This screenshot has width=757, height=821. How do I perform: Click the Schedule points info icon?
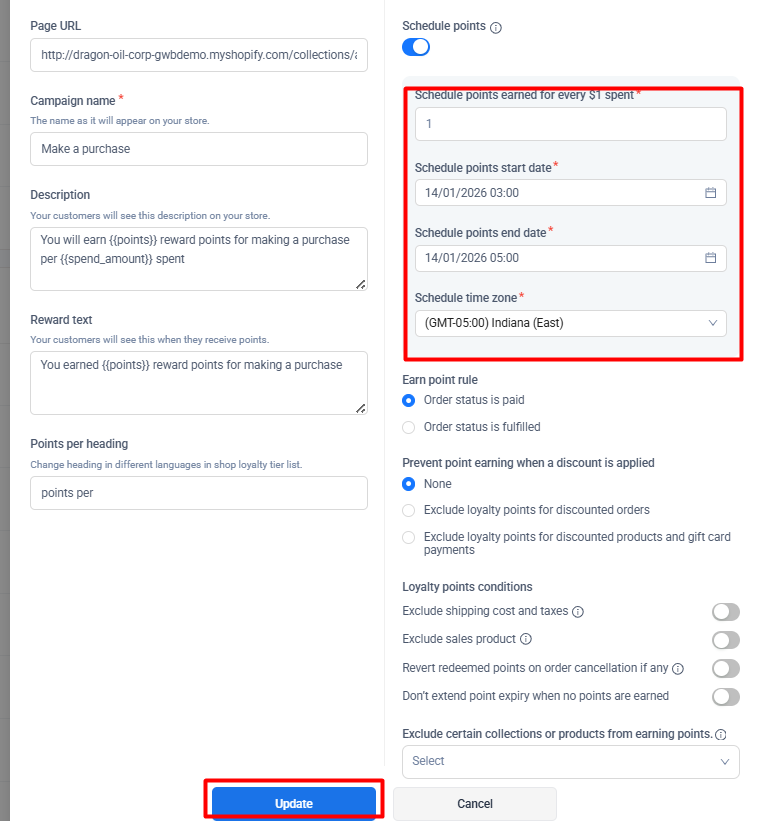496,28
